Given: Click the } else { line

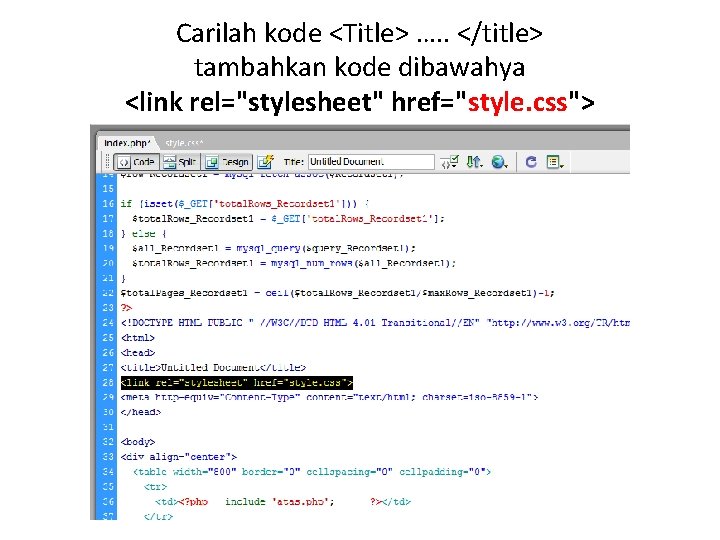Looking at the screenshot, I should tap(143, 233).
